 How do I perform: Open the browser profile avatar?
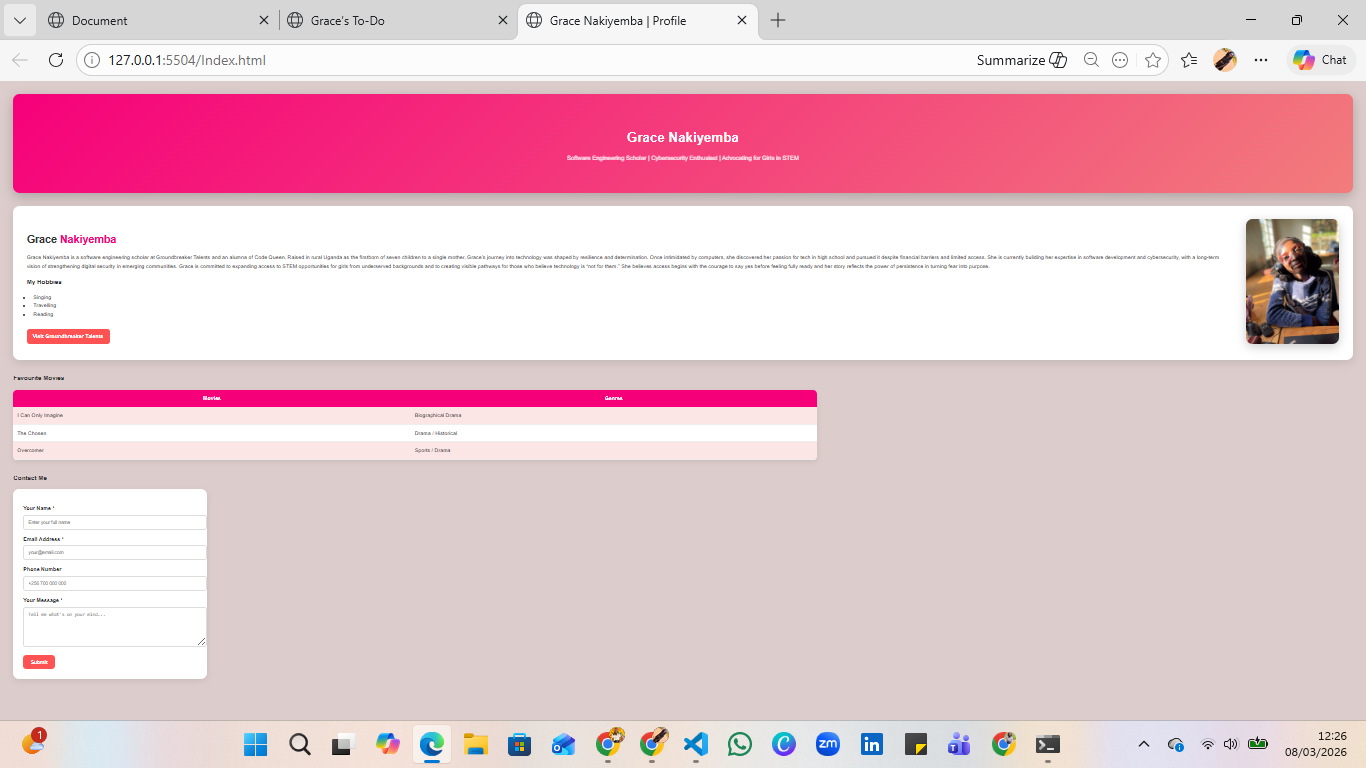point(1225,60)
